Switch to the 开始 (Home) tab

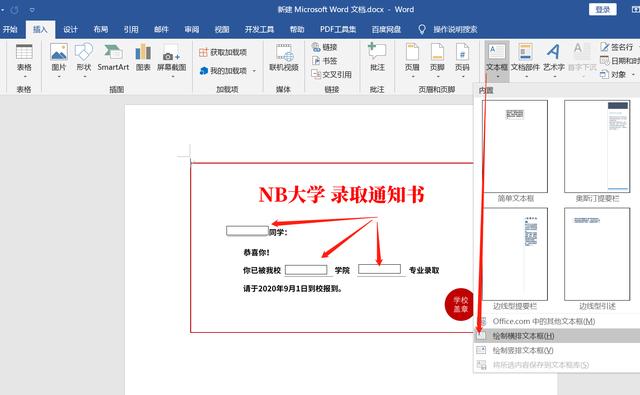(x=10, y=29)
